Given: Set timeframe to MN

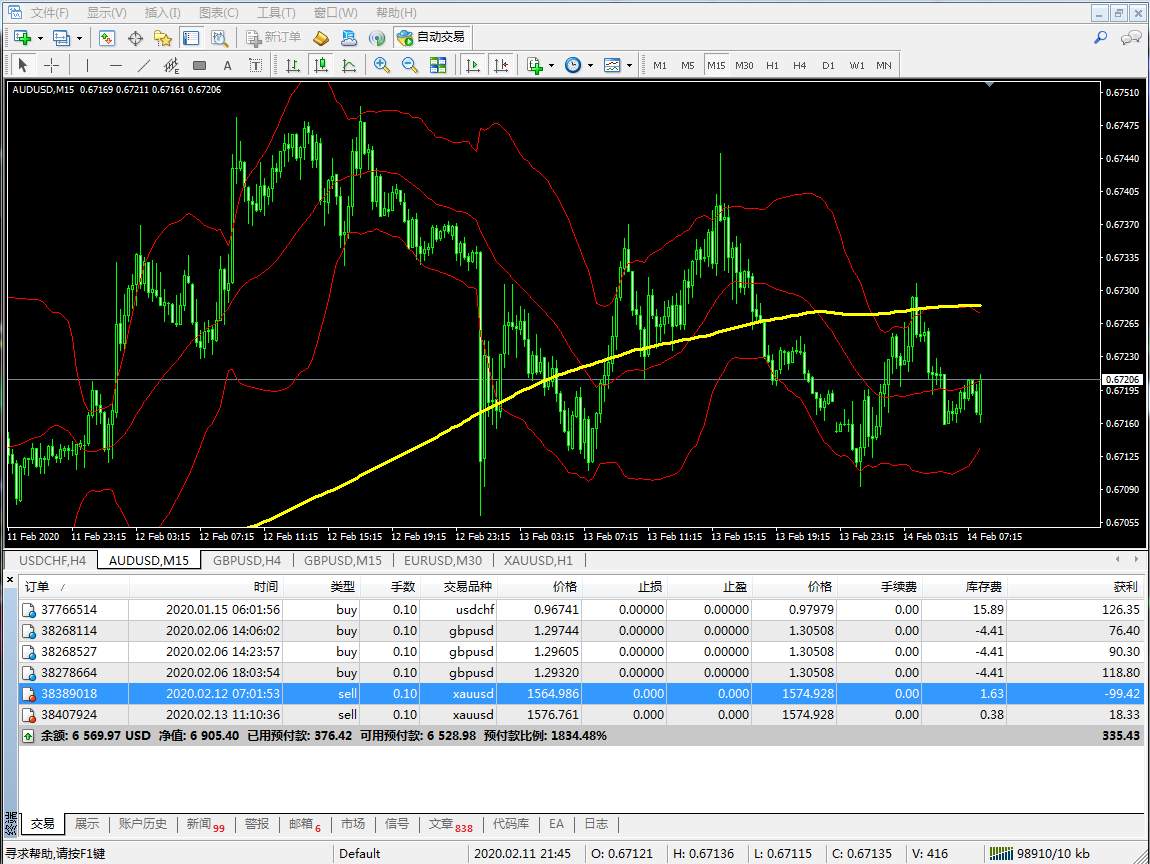Looking at the screenshot, I should pyautogui.click(x=884, y=65).
